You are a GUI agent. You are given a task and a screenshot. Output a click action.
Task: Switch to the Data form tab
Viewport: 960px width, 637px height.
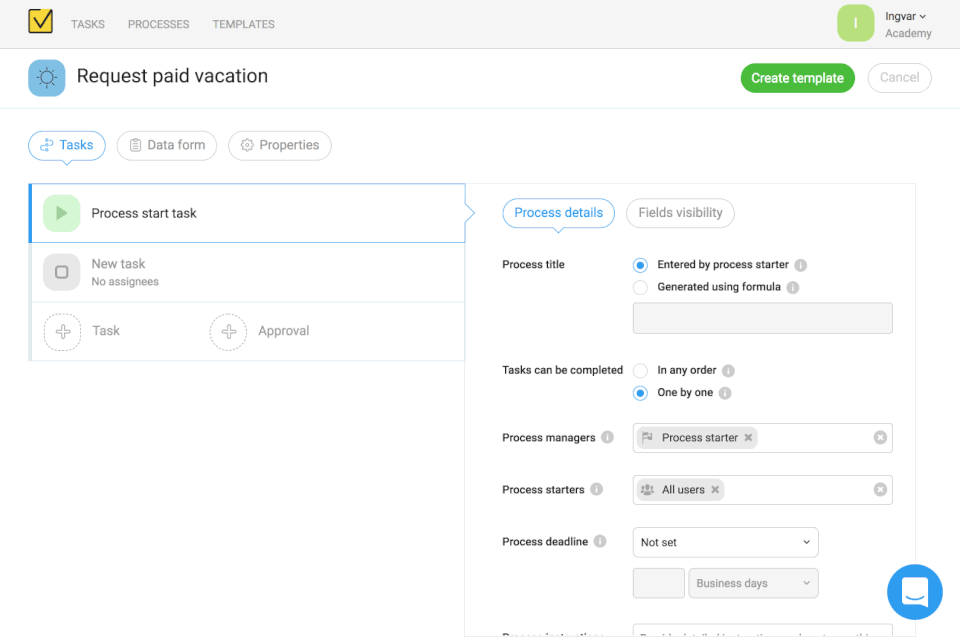[x=166, y=145]
